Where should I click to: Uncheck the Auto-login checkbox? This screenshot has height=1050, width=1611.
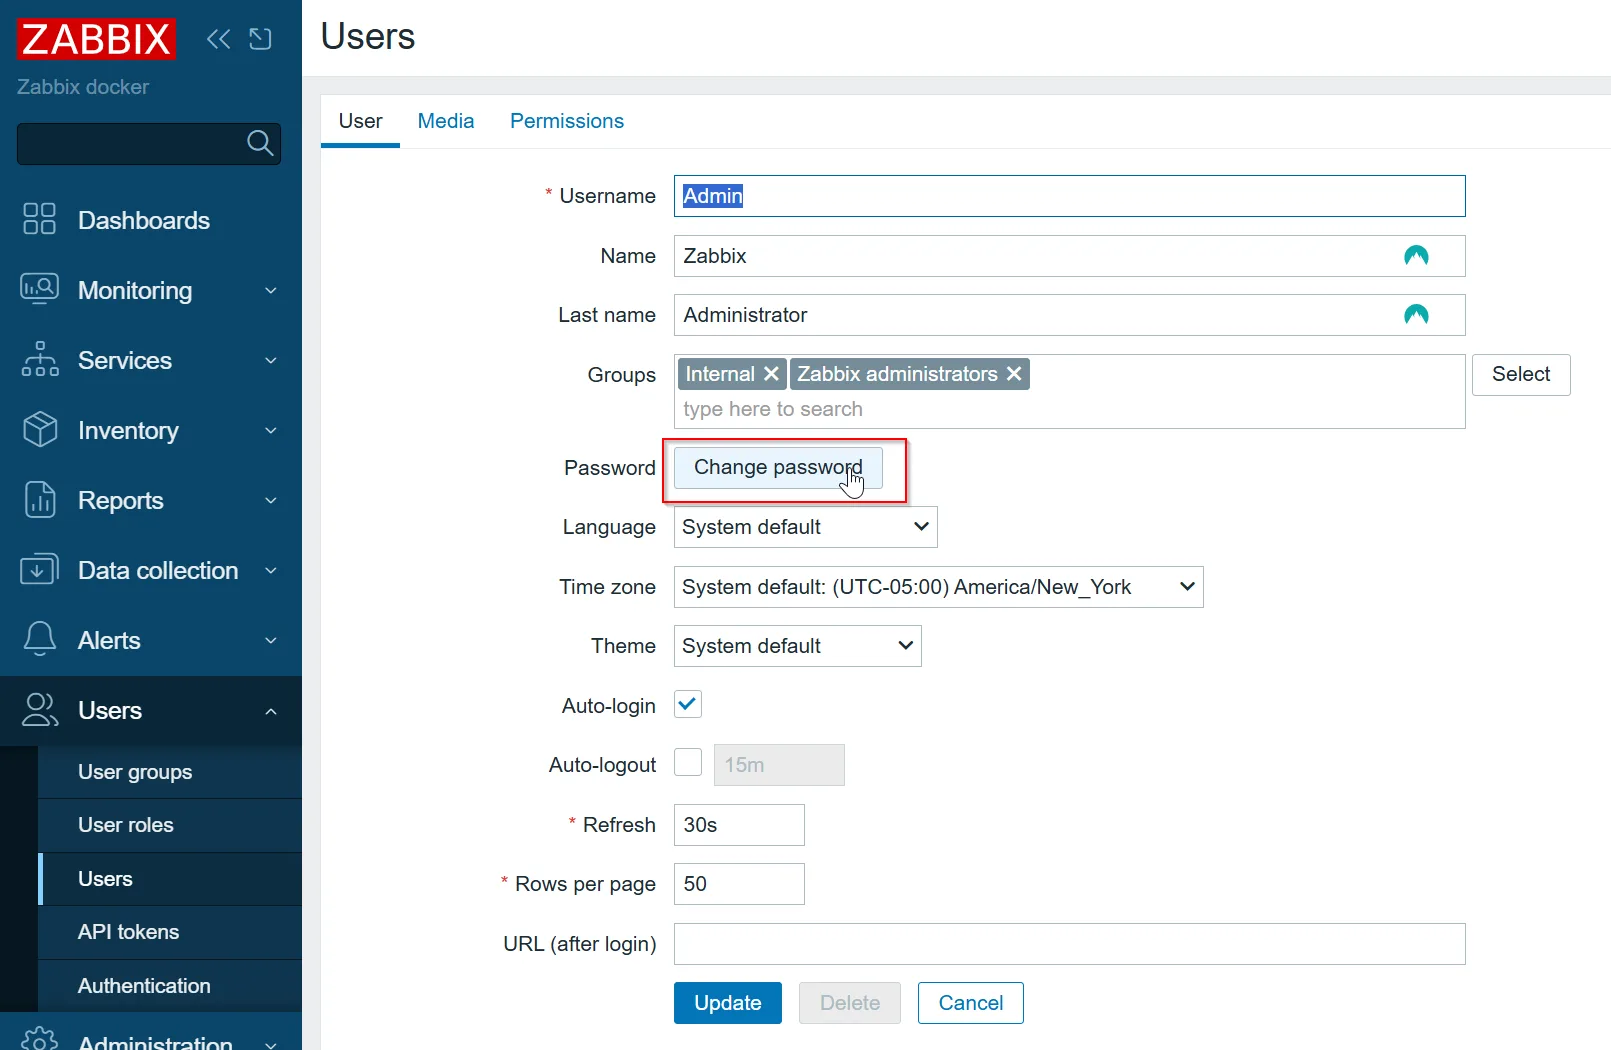point(688,704)
